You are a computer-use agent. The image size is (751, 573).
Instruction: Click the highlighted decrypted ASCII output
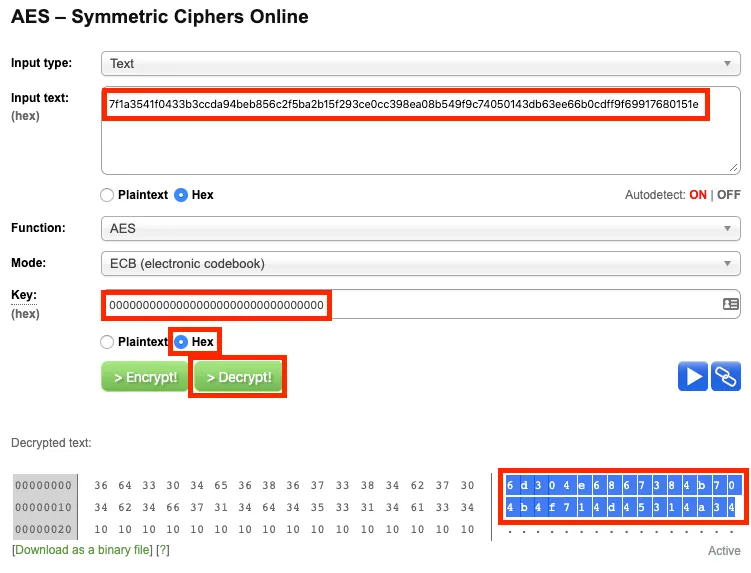[x=621, y=496]
